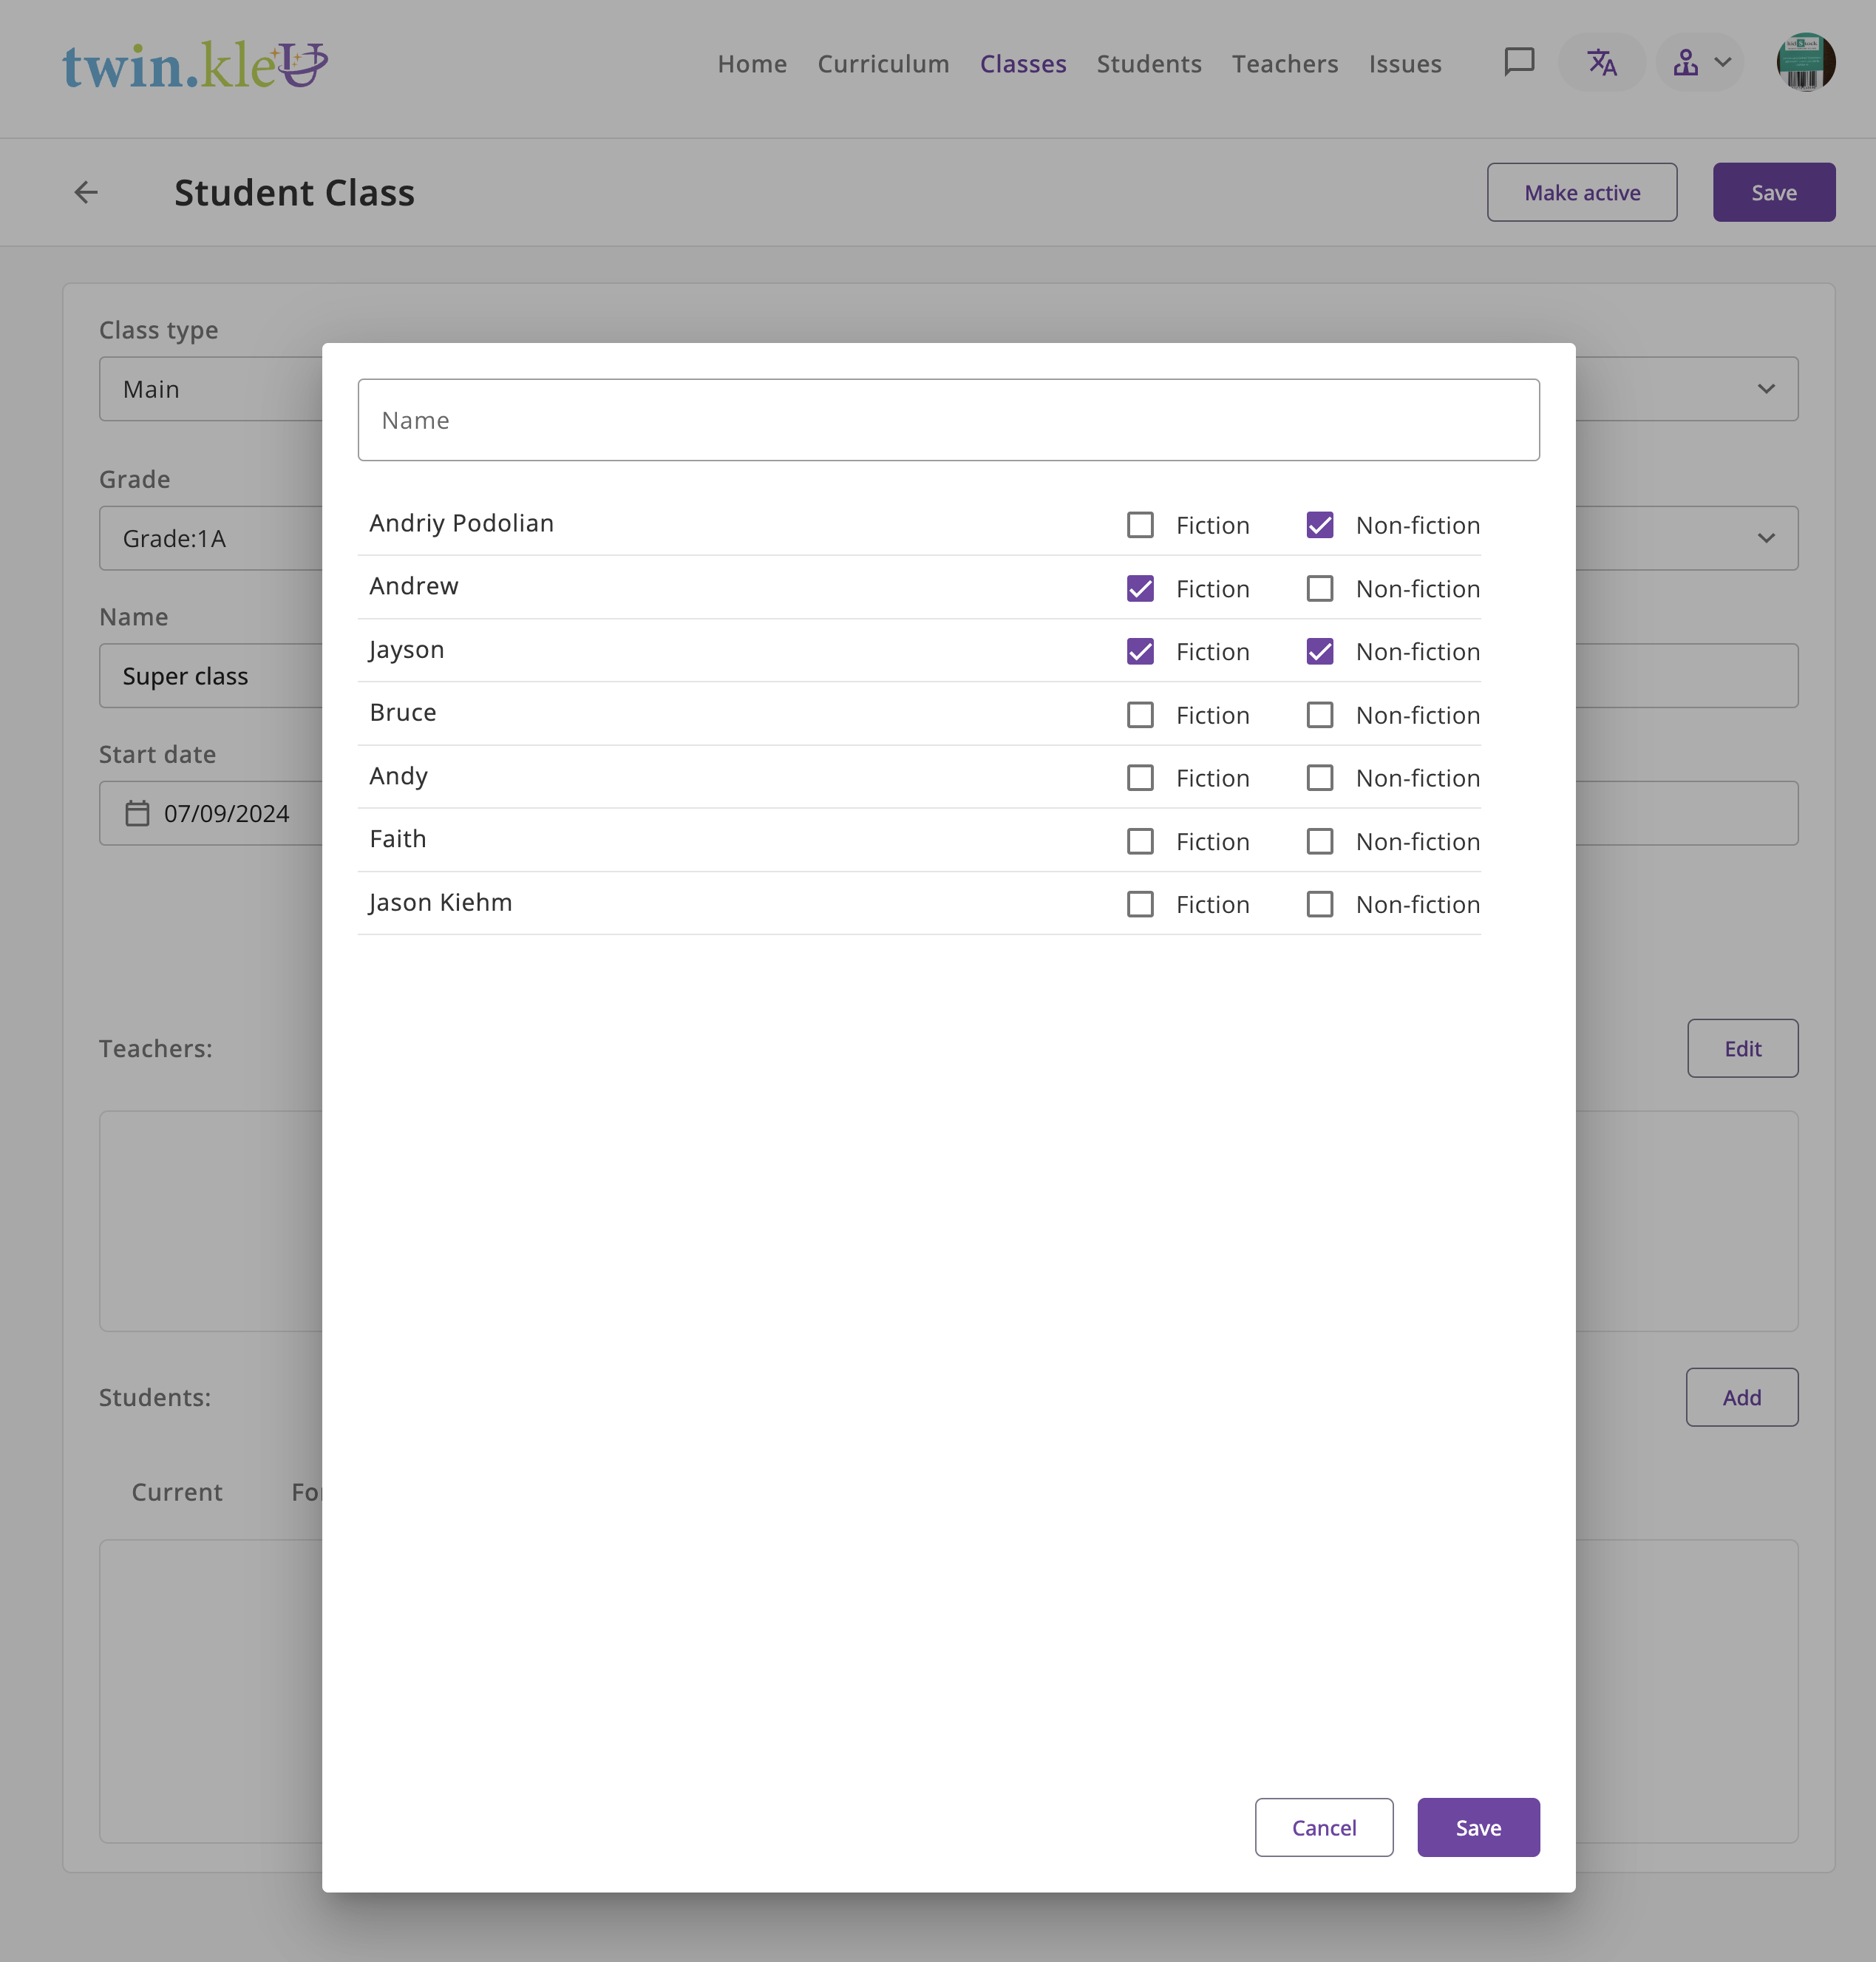Uncheck Non-fiction for Jayson

point(1319,652)
